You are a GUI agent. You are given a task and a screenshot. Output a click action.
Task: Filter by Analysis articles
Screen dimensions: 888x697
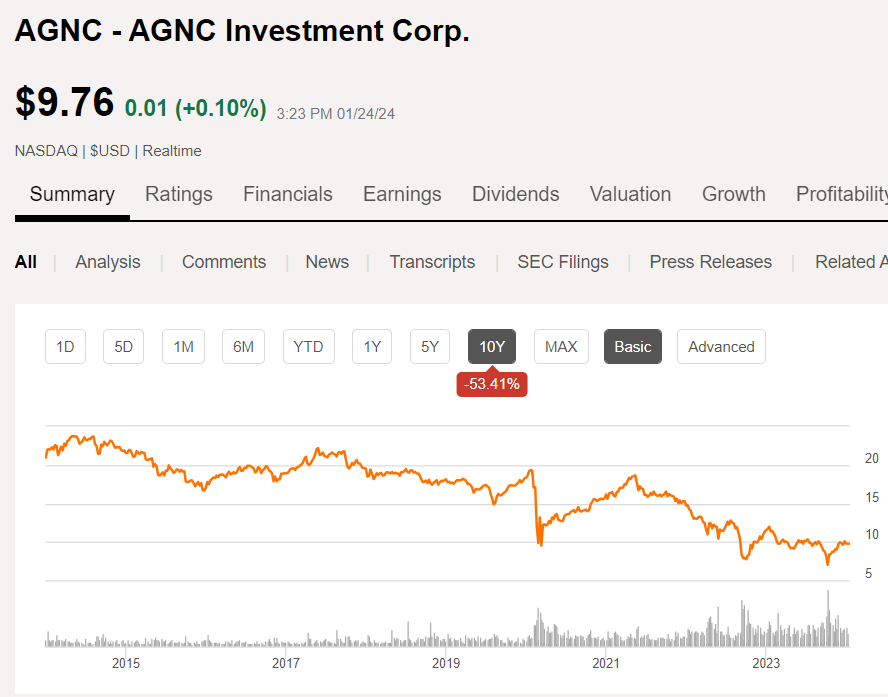click(x=108, y=262)
